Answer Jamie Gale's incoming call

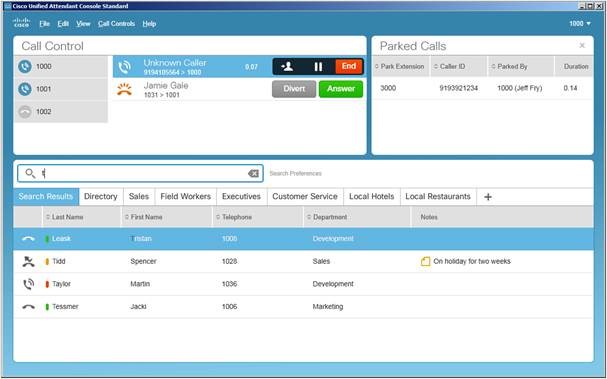tap(341, 89)
